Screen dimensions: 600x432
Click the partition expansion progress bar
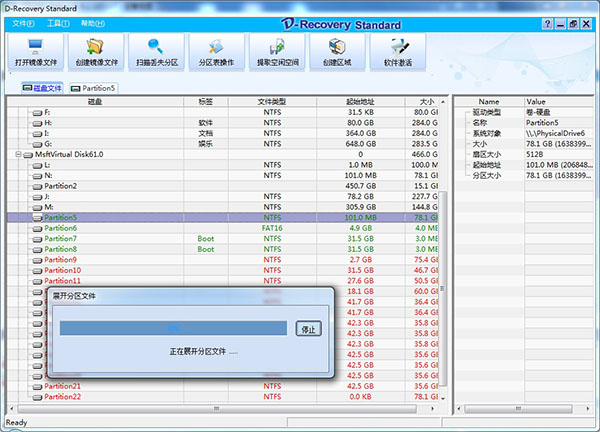[x=173, y=328]
